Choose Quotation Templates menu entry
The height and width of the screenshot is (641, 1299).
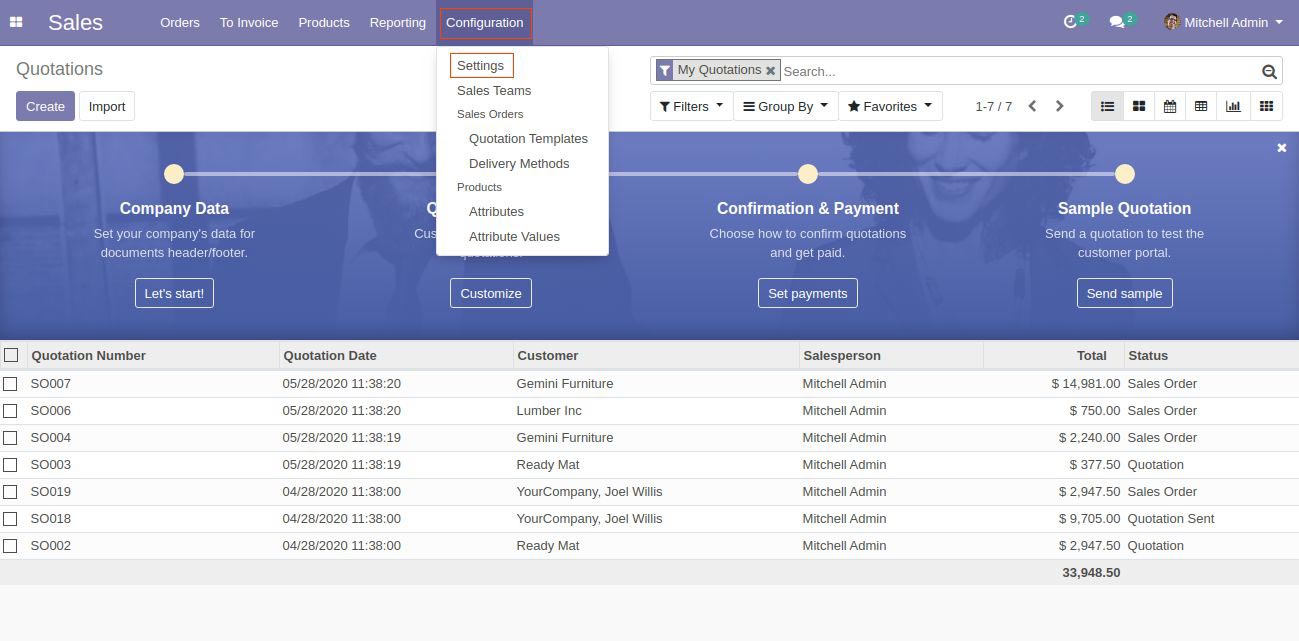pyautogui.click(x=528, y=139)
